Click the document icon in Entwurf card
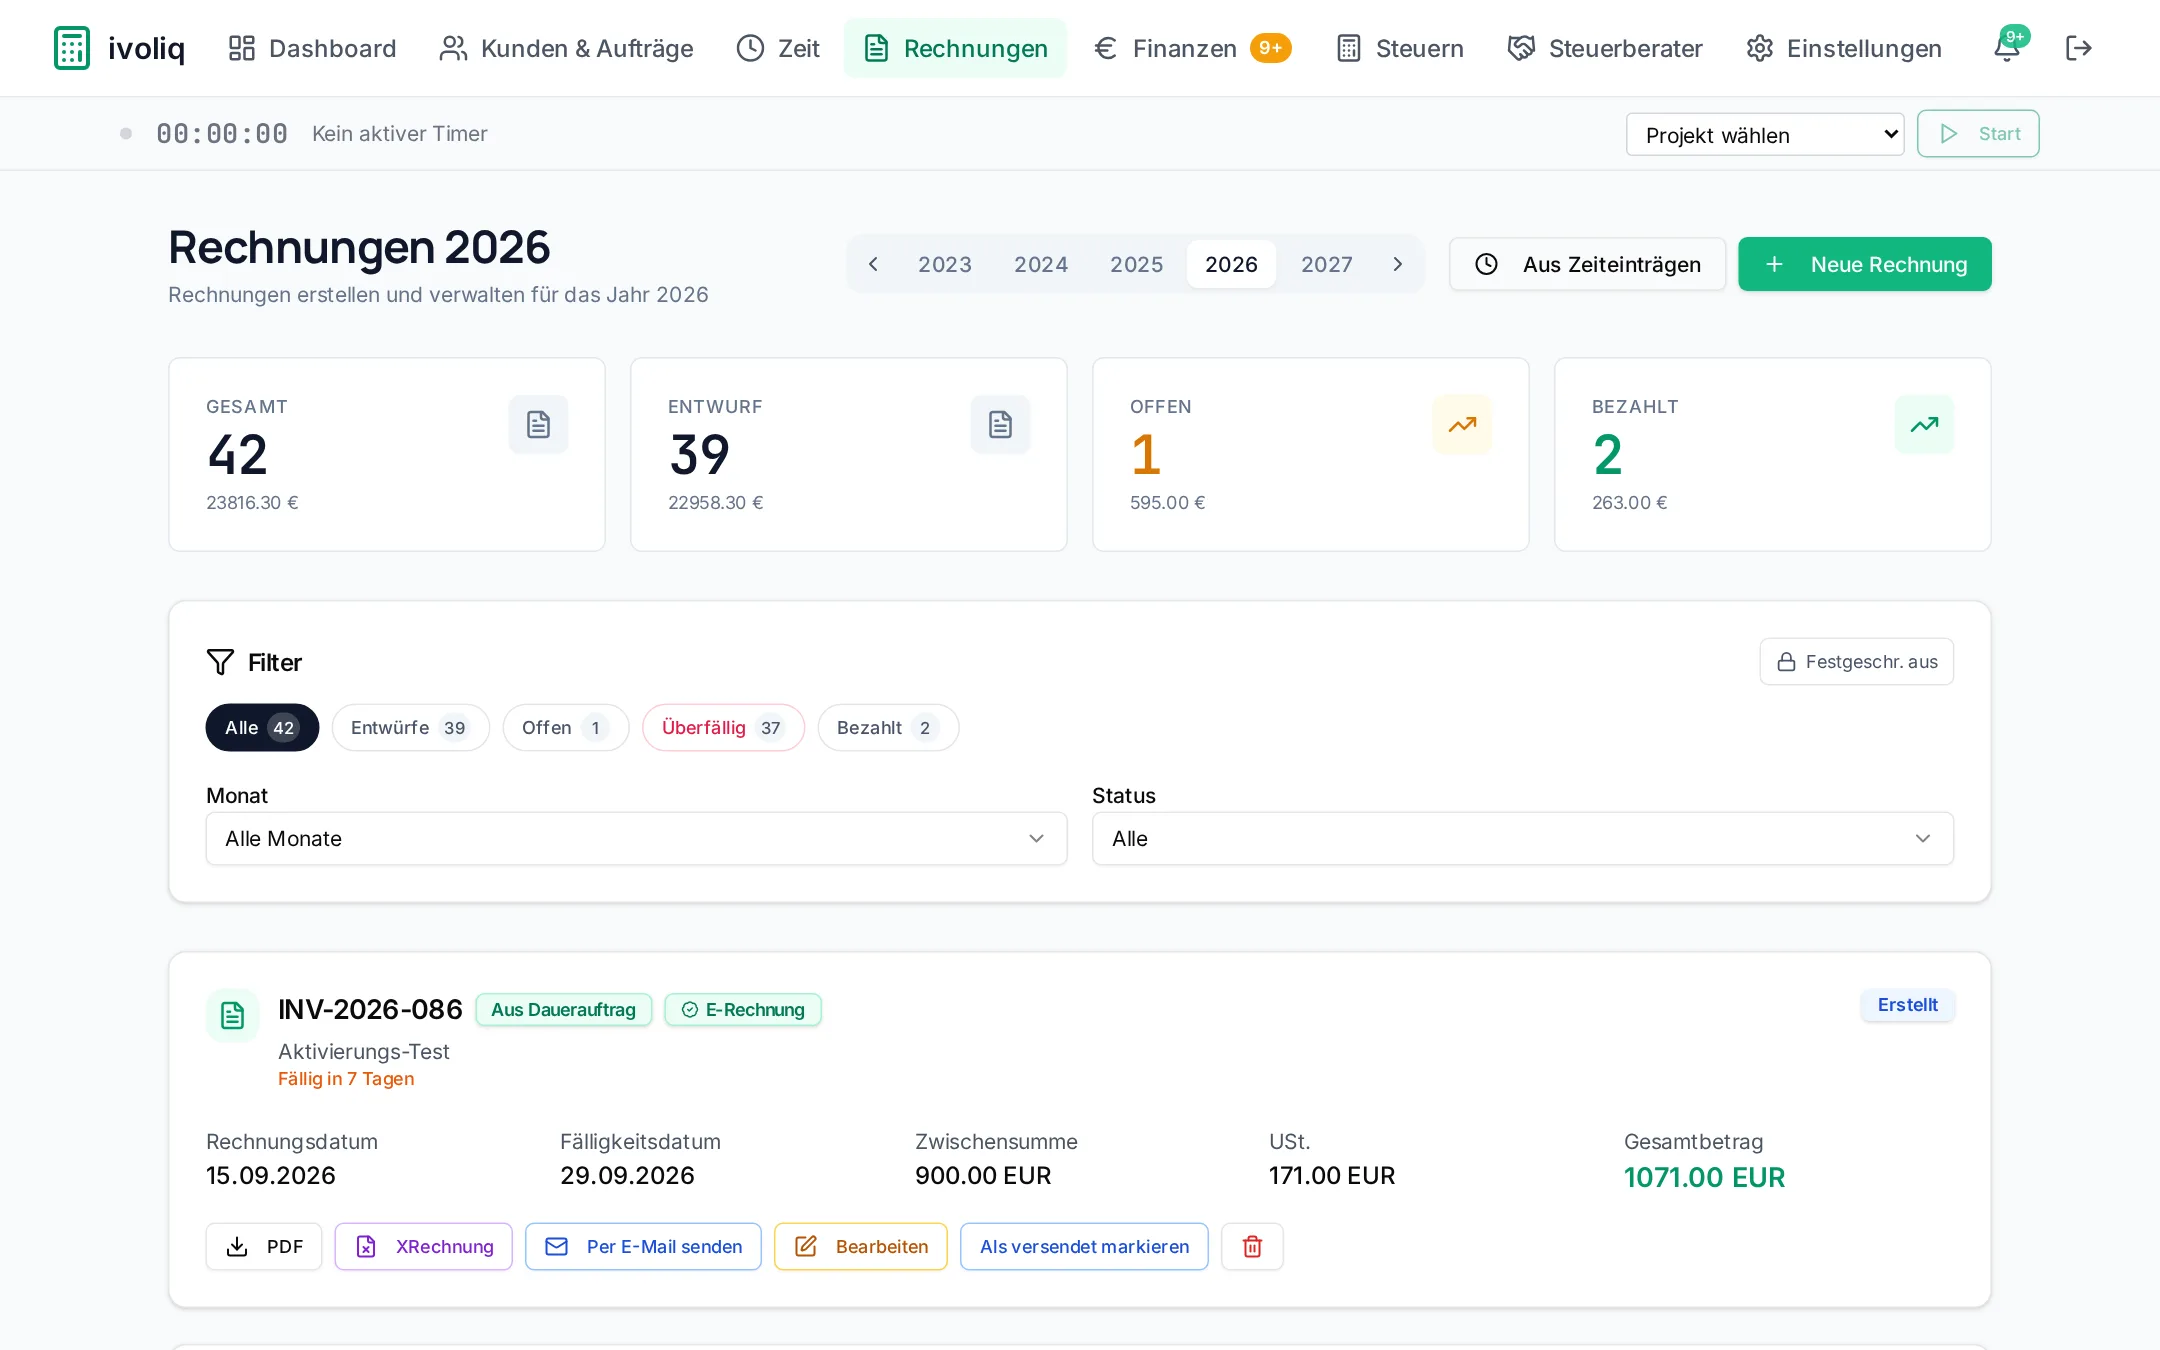This screenshot has height=1350, width=2160. click(x=1000, y=424)
